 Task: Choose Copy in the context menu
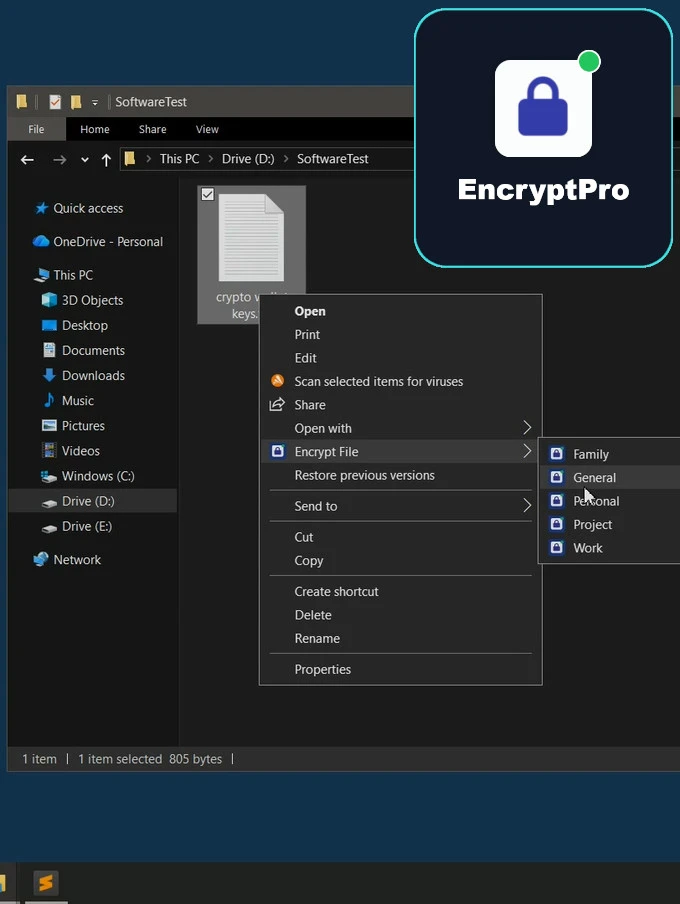point(401,560)
